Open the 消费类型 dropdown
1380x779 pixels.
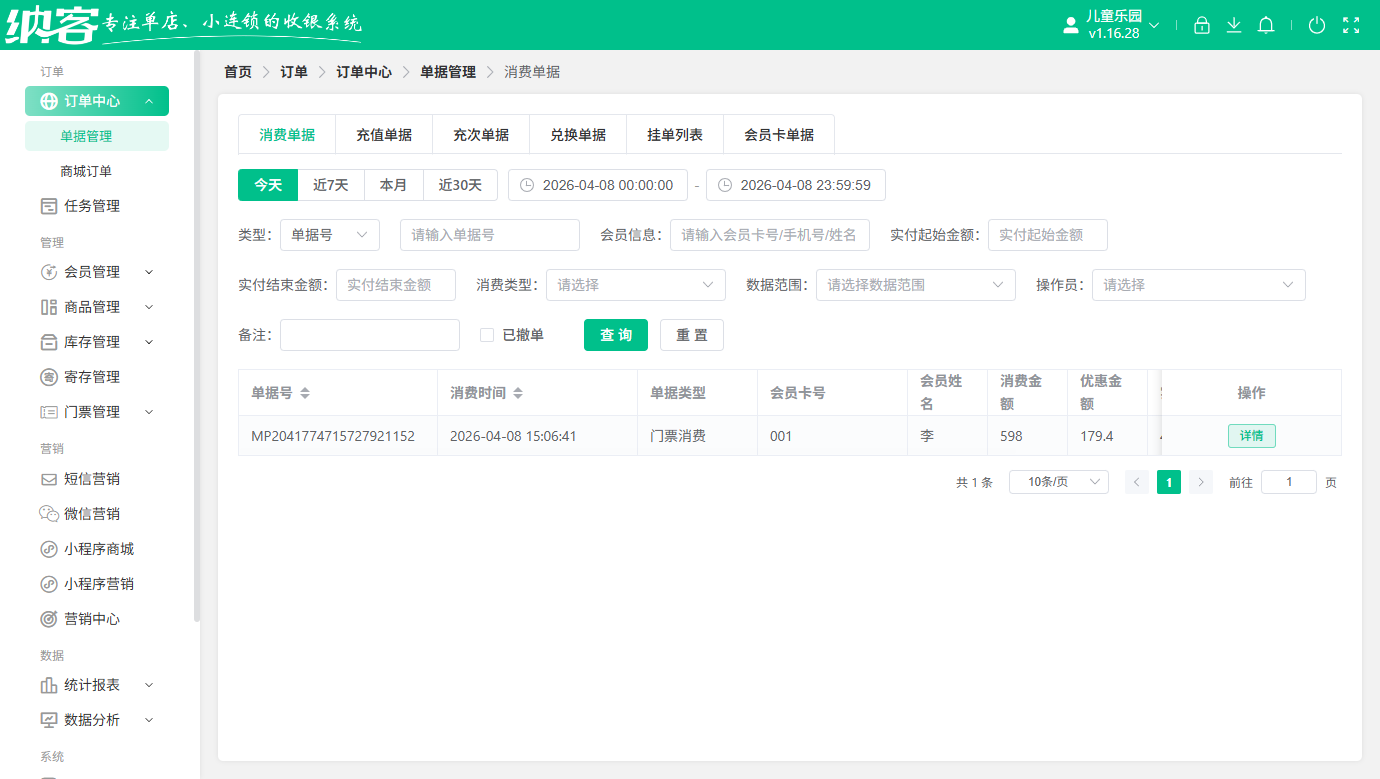(x=635, y=285)
